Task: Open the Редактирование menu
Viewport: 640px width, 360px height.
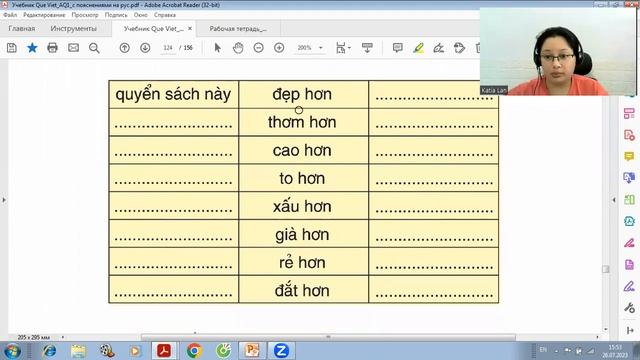Action: pyautogui.click(x=44, y=15)
